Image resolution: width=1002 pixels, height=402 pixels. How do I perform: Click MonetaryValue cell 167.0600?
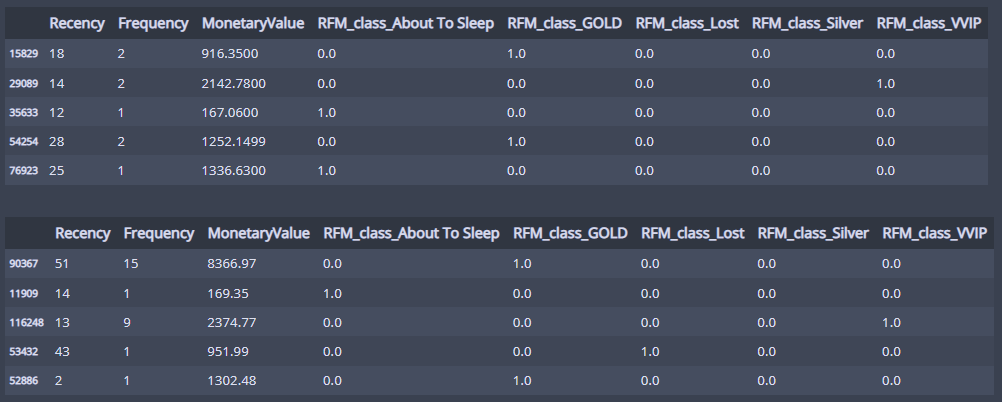pyautogui.click(x=230, y=112)
